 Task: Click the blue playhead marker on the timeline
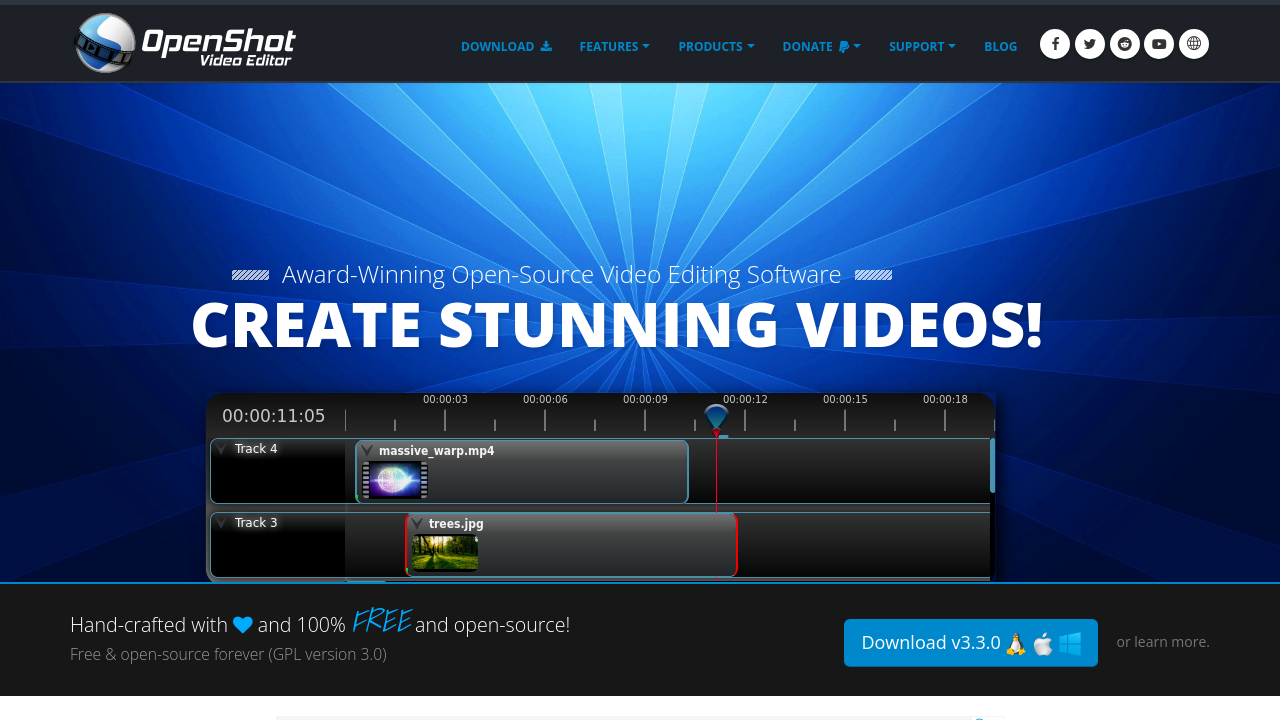[x=716, y=418]
